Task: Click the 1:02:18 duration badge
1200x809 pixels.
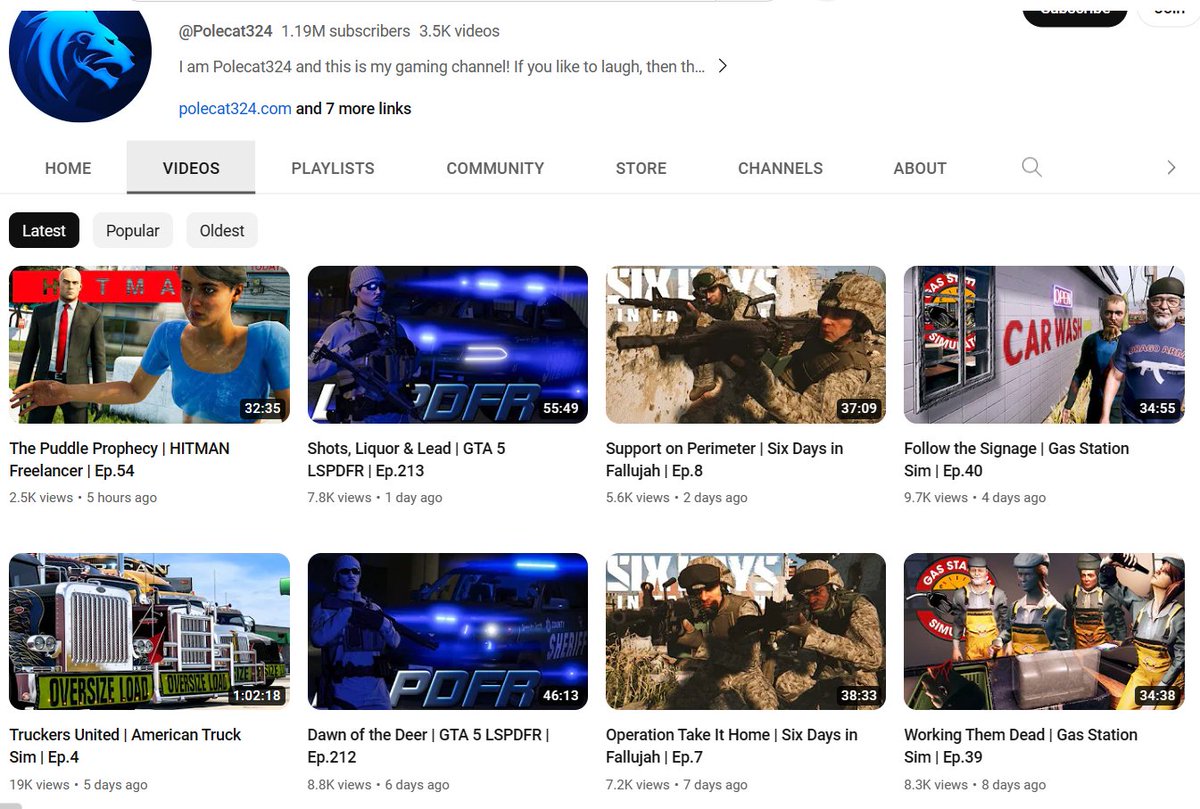Action: point(257,695)
